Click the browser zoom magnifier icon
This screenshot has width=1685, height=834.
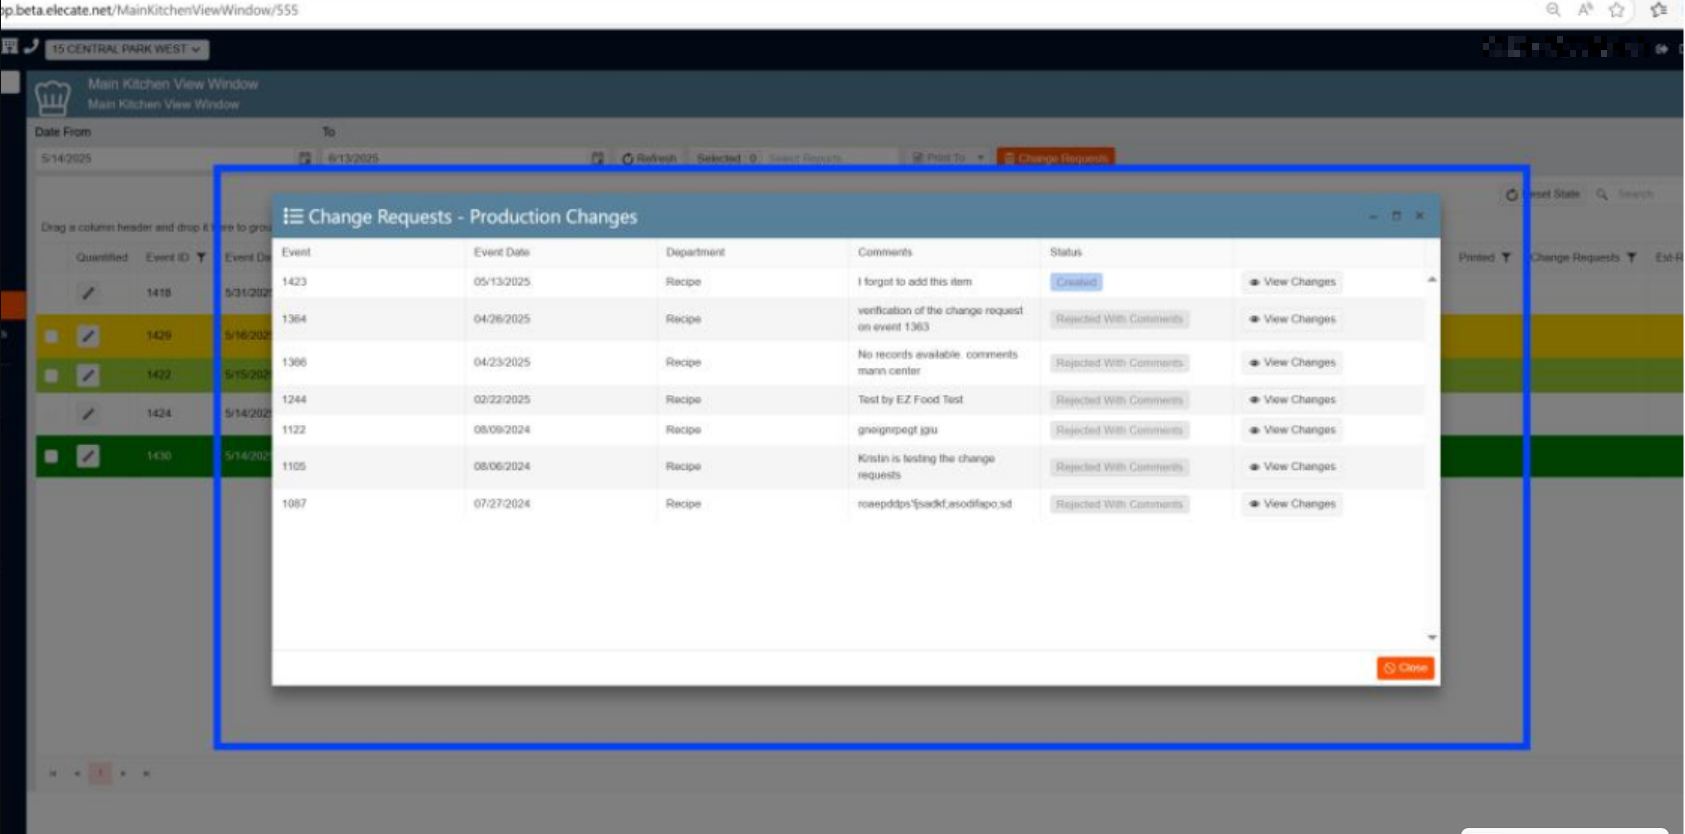[1553, 10]
